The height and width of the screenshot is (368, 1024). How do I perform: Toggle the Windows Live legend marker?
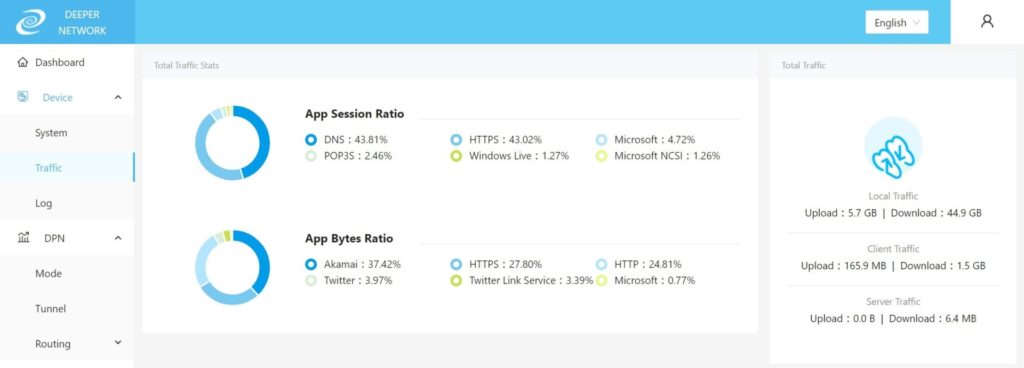tap(456, 156)
